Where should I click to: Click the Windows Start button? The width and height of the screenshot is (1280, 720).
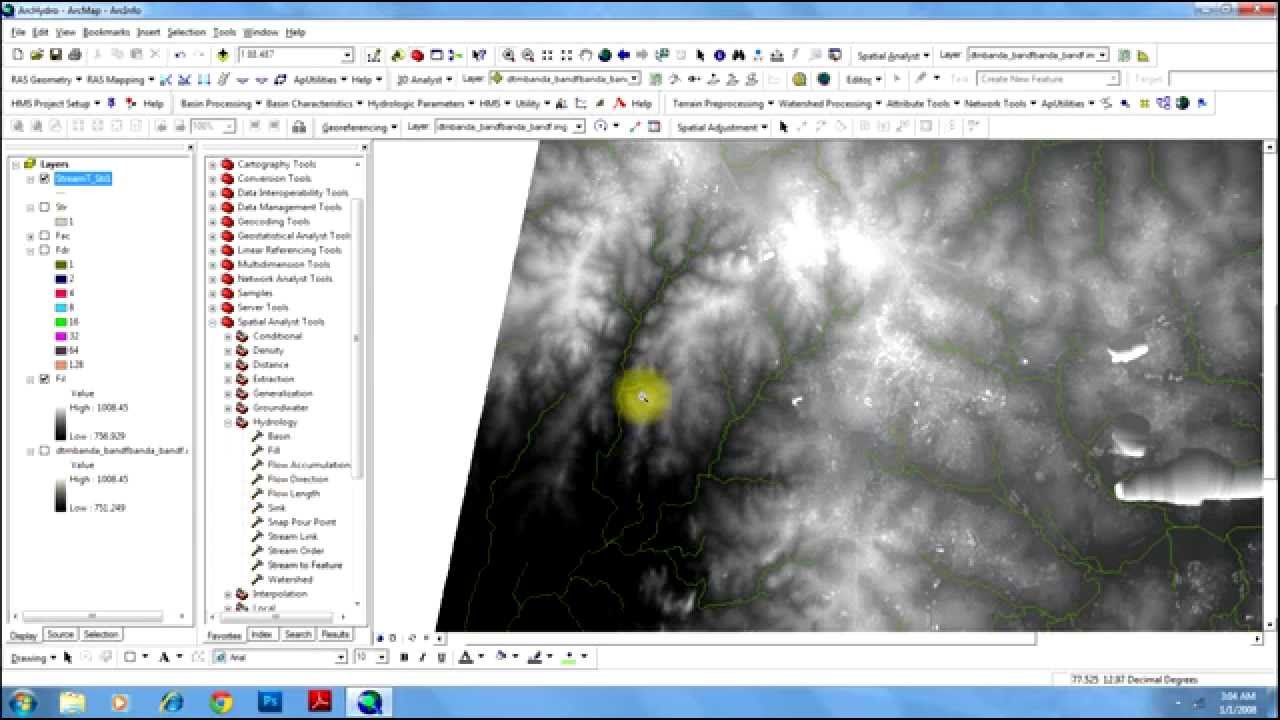21,702
